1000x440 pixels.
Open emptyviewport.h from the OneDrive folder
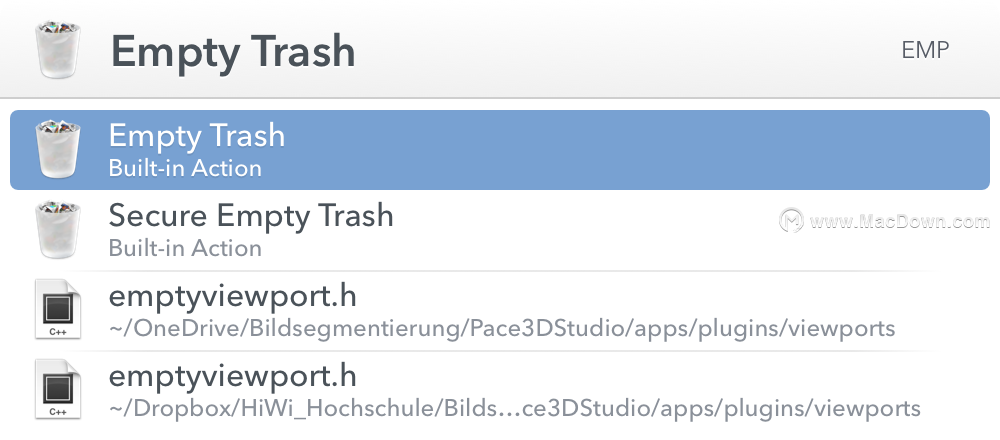pyautogui.click(x=232, y=297)
